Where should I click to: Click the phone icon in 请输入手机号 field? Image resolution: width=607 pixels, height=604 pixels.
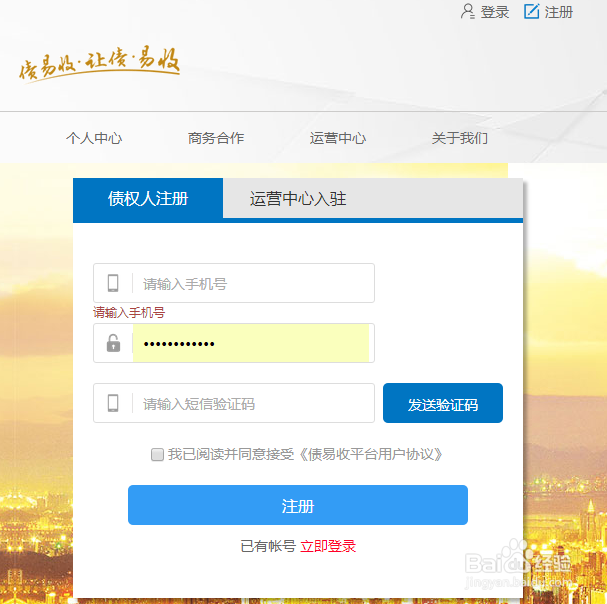pyautogui.click(x=113, y=283)
